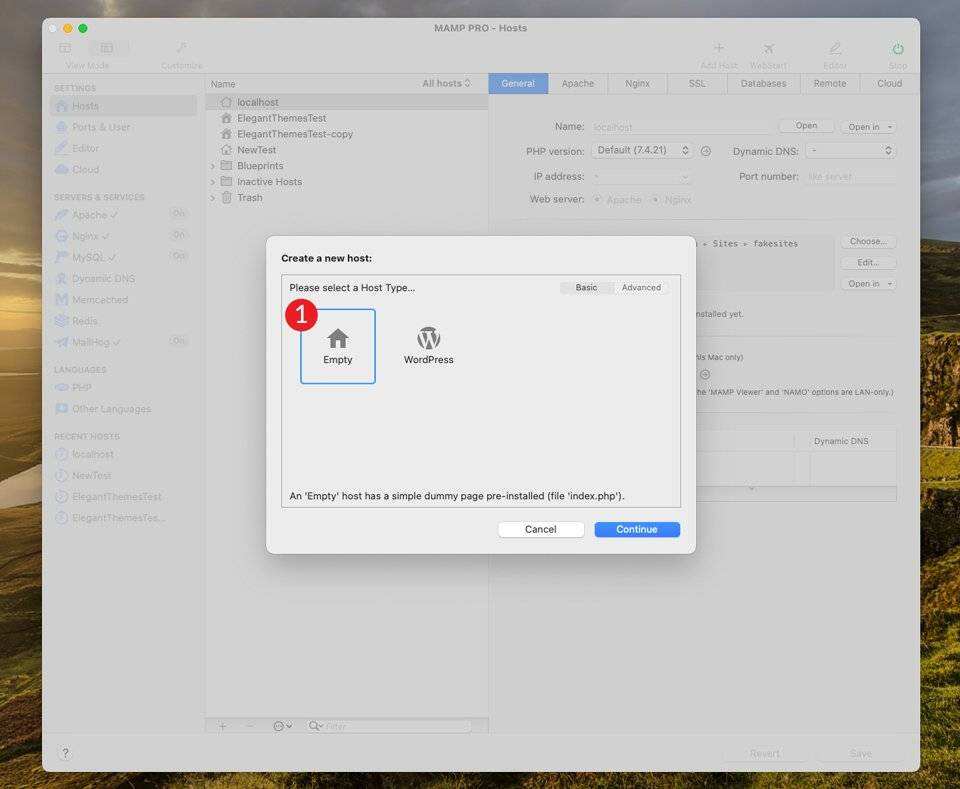Switch to the Advanced tab in dialog
960x789 pixels.
point(641,288)
